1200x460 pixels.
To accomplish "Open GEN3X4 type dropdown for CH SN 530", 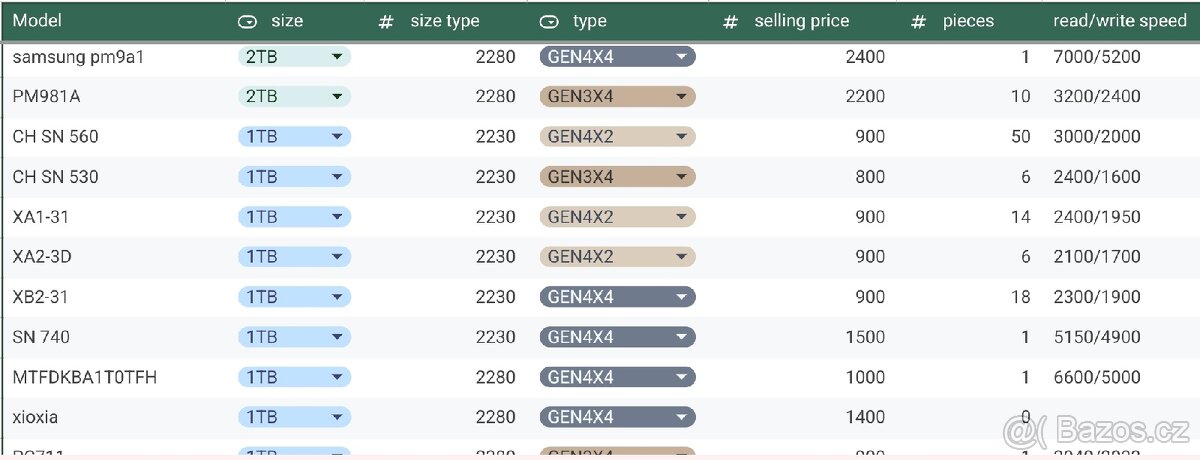I will pyautogui.click(x=617, y=177).
